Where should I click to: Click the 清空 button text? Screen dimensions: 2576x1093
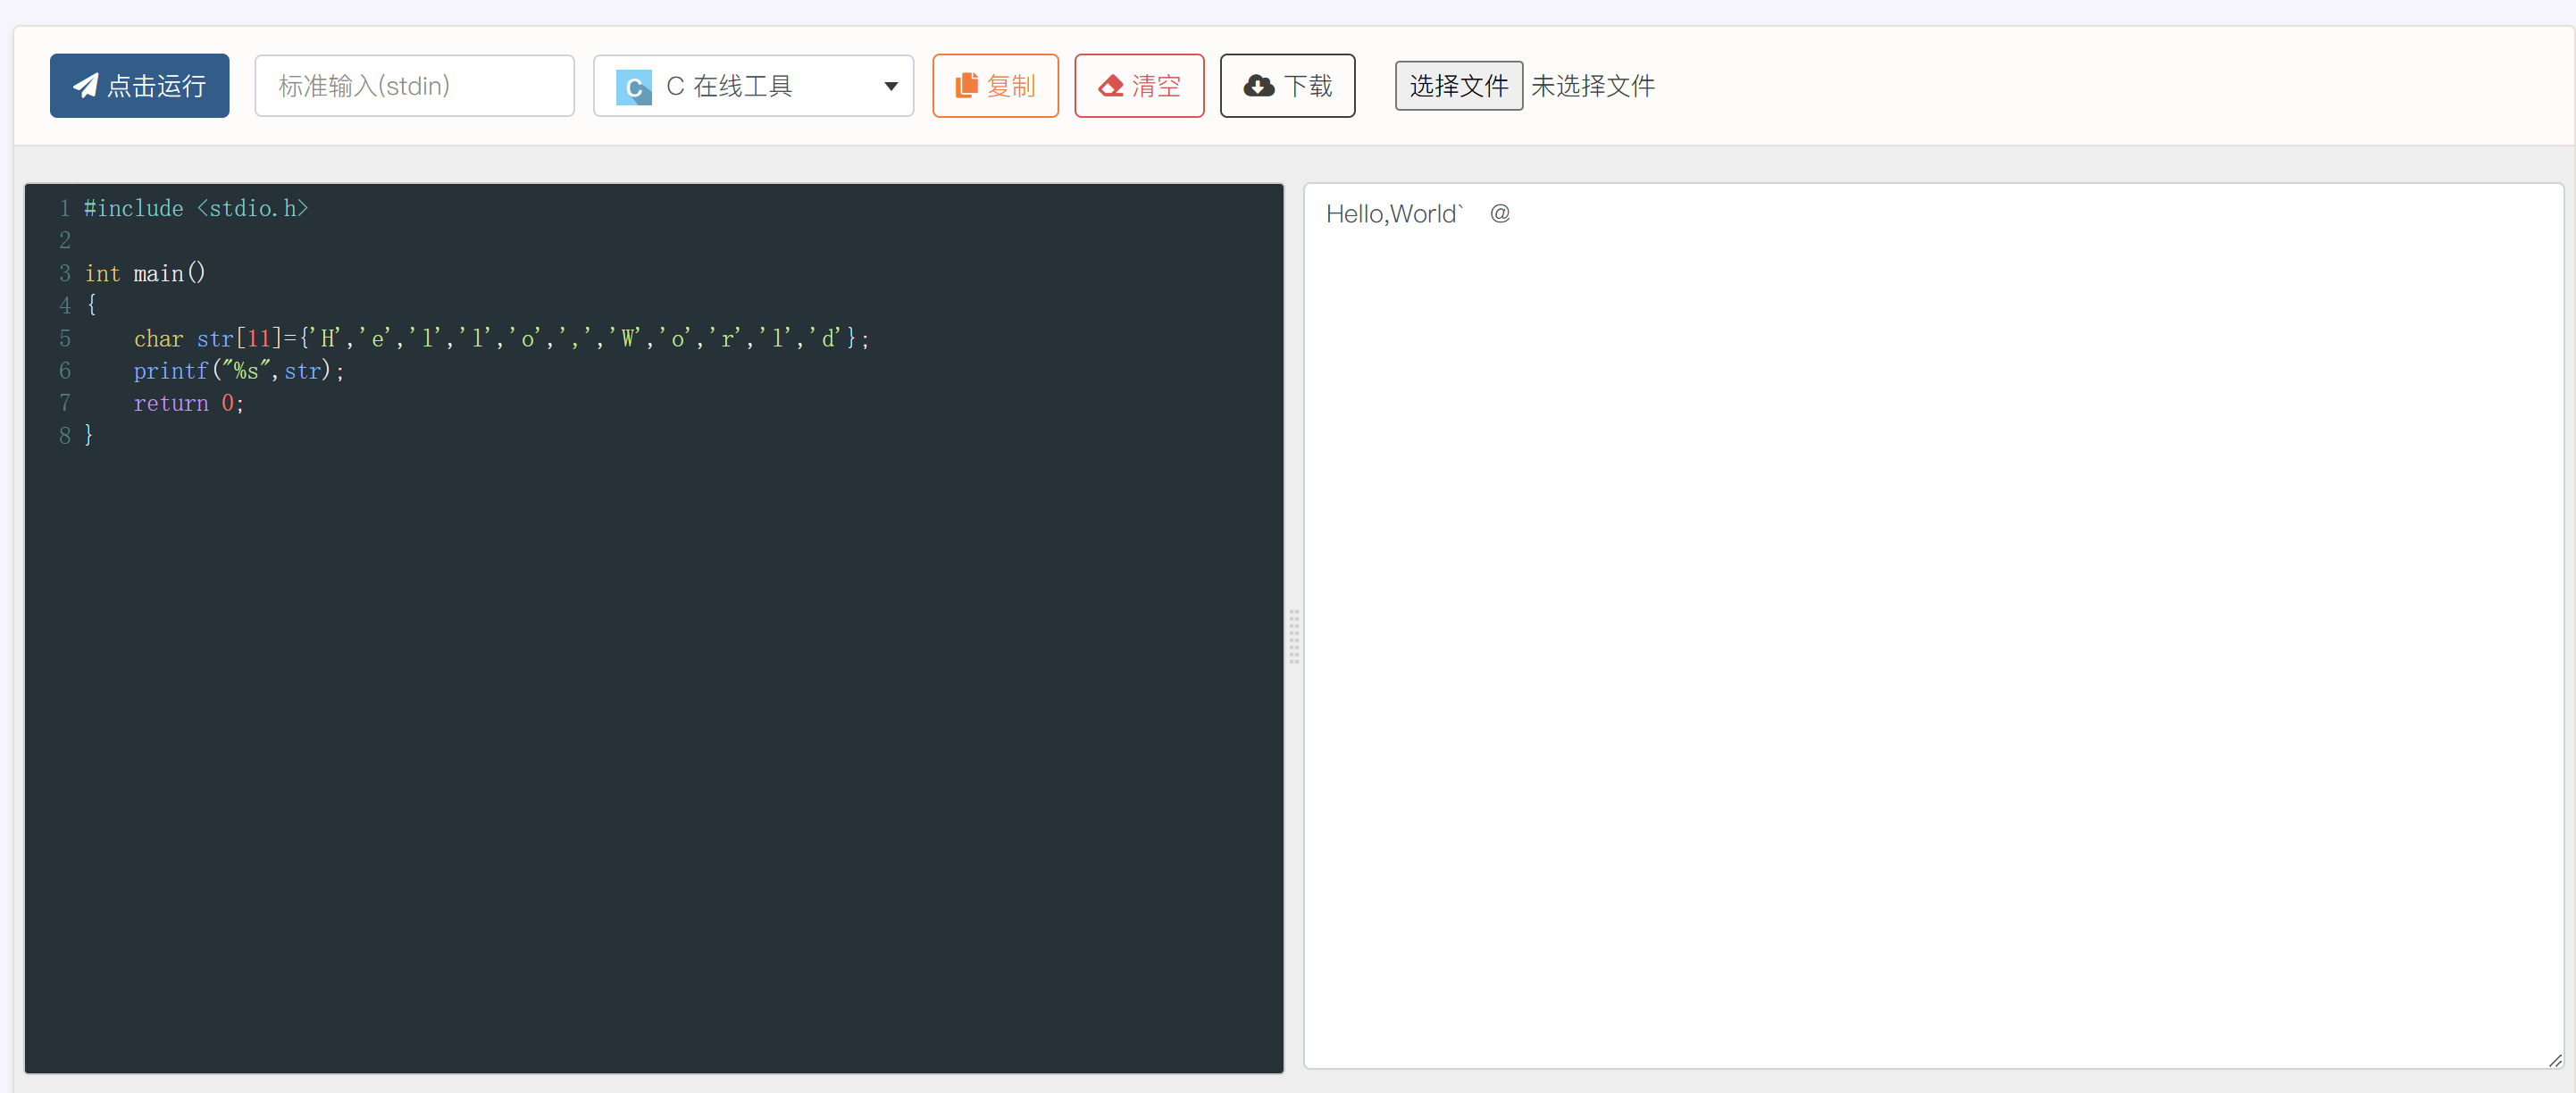(x=1156, y=86)
